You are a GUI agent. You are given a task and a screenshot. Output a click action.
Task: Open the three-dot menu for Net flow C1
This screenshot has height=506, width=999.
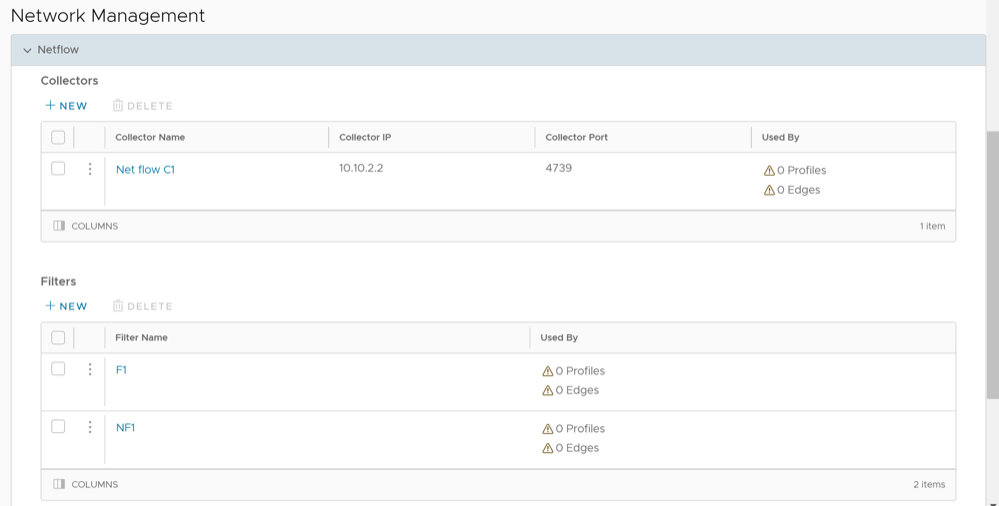(90, 169)
